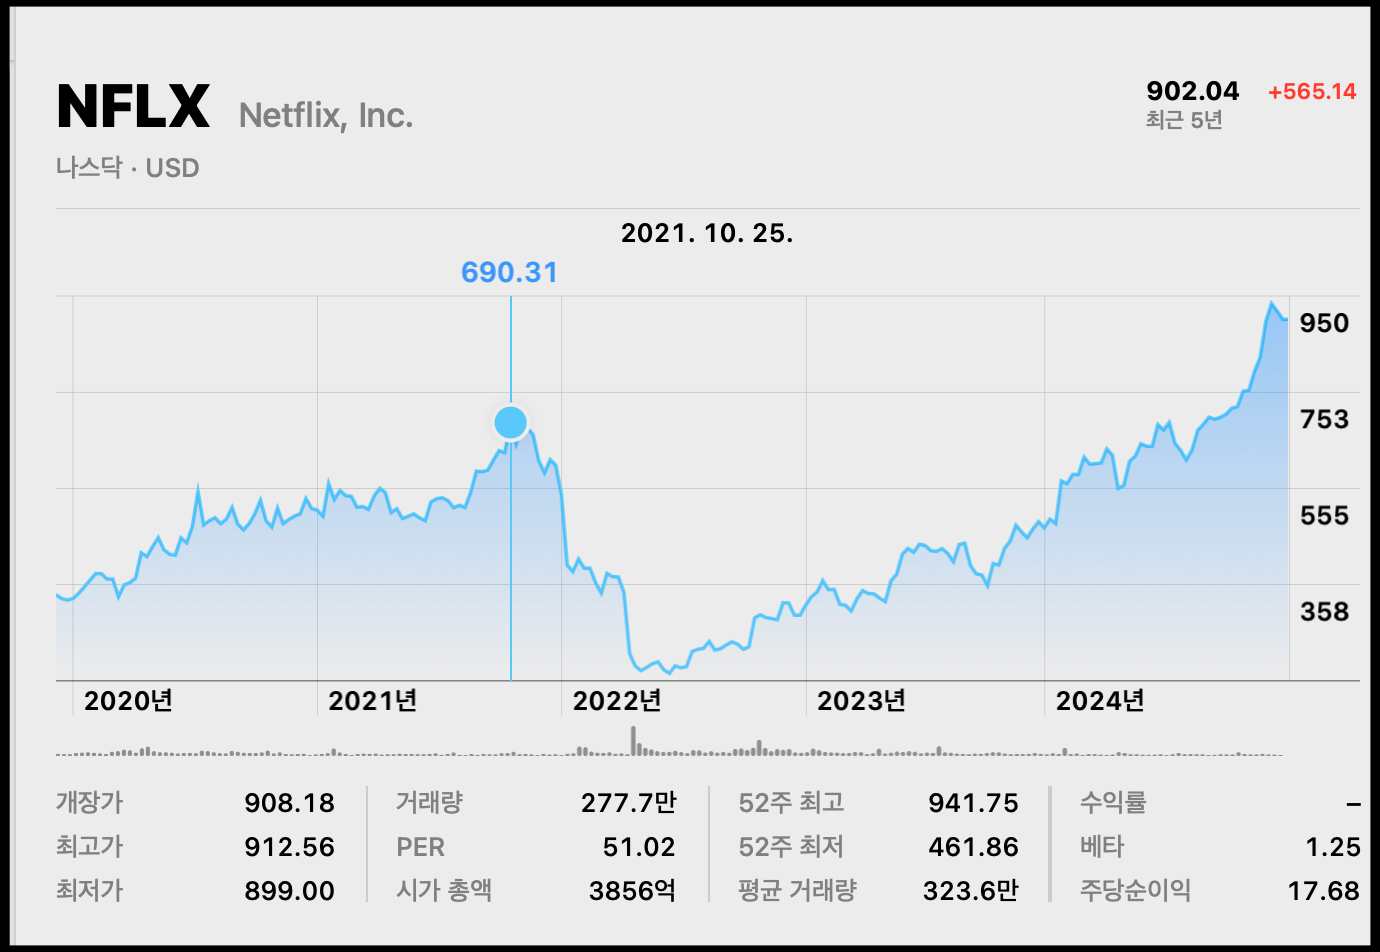This screenshot has width=1380, height=952.
Task: Click the 2024년 x-axis label
Action: (x=1100, y=701)
